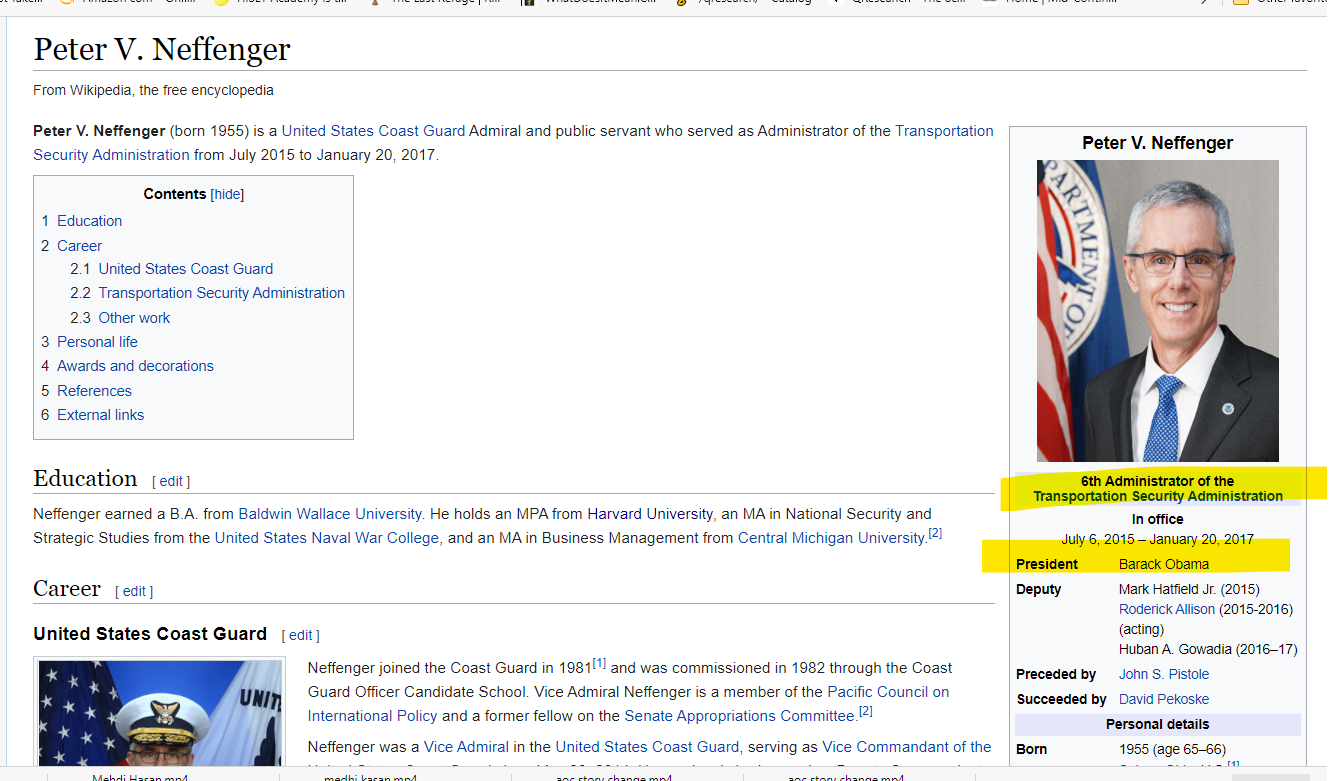
Task: Follow citation [2] after Central Michigan University
Action: pos(935,533)
